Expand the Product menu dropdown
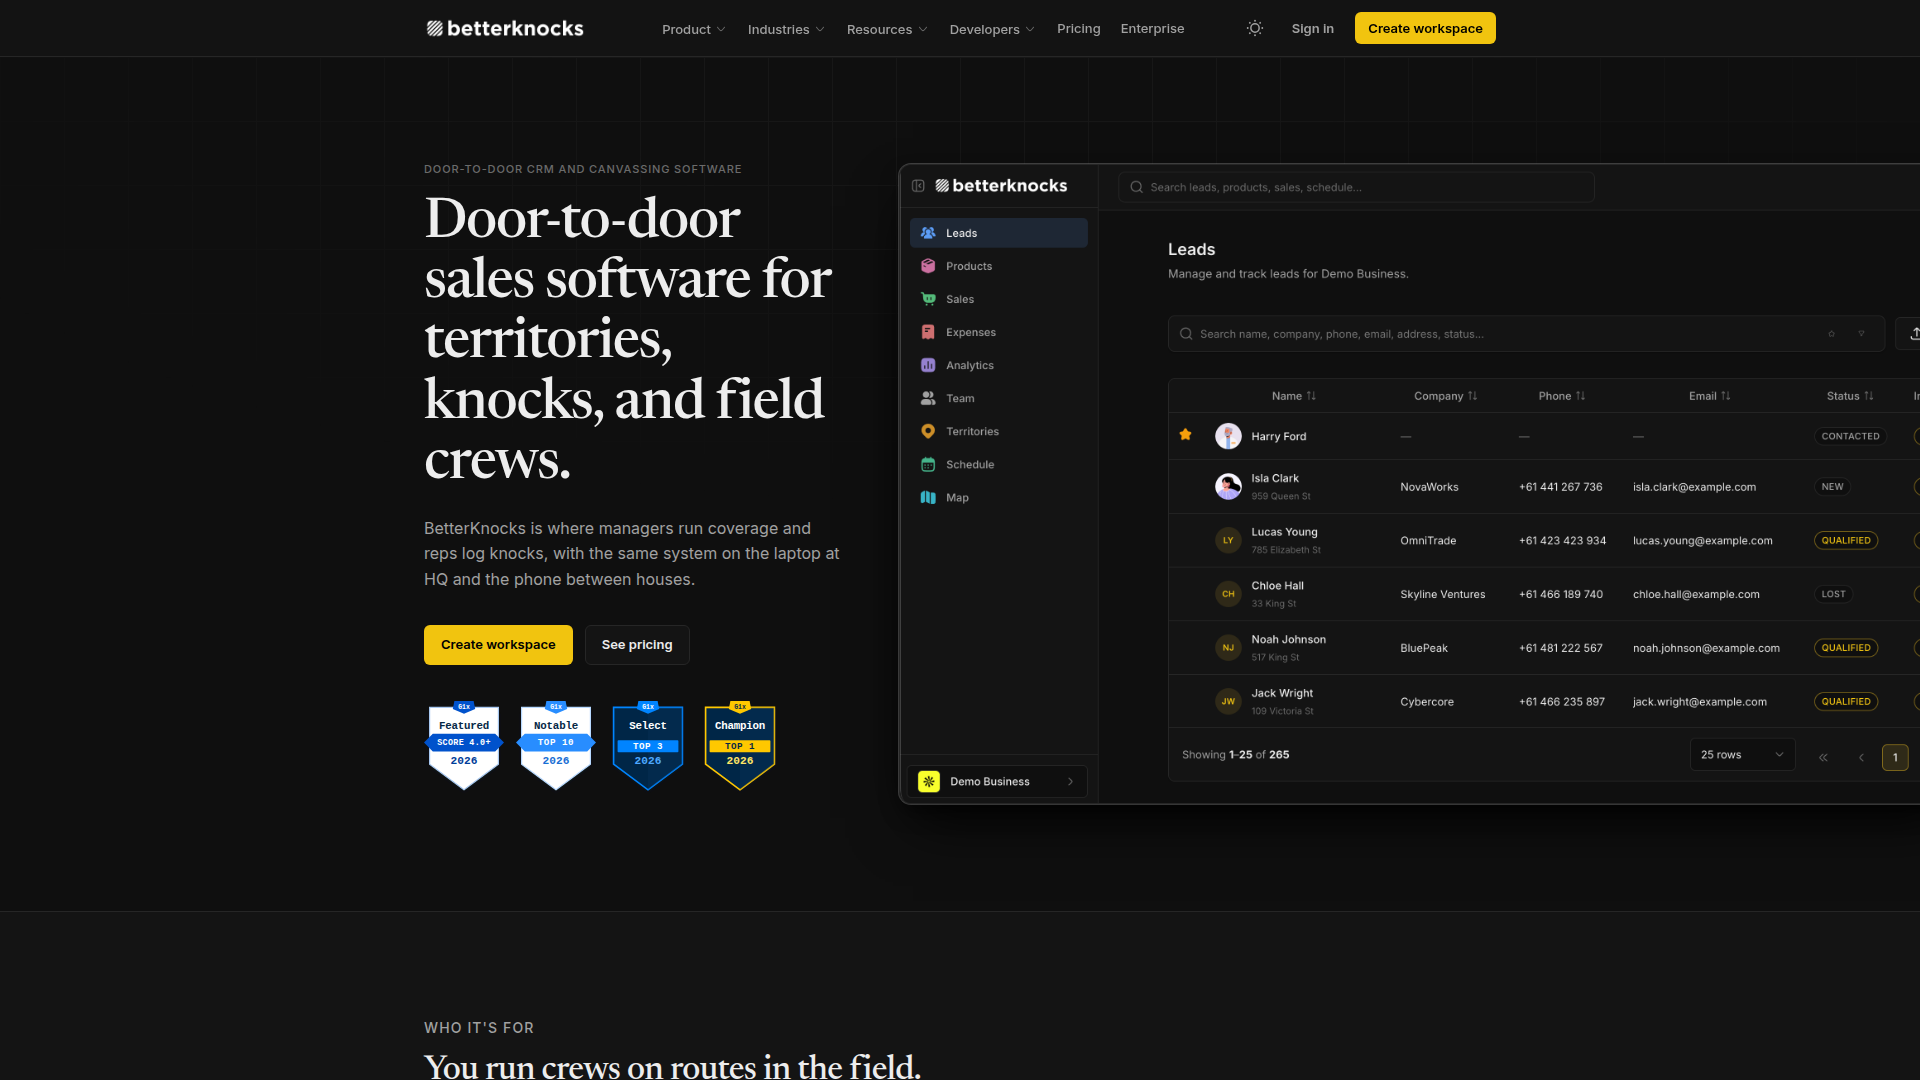Screen dimensions: 1920x1080 pyautogui.click(x=693, y=29)
